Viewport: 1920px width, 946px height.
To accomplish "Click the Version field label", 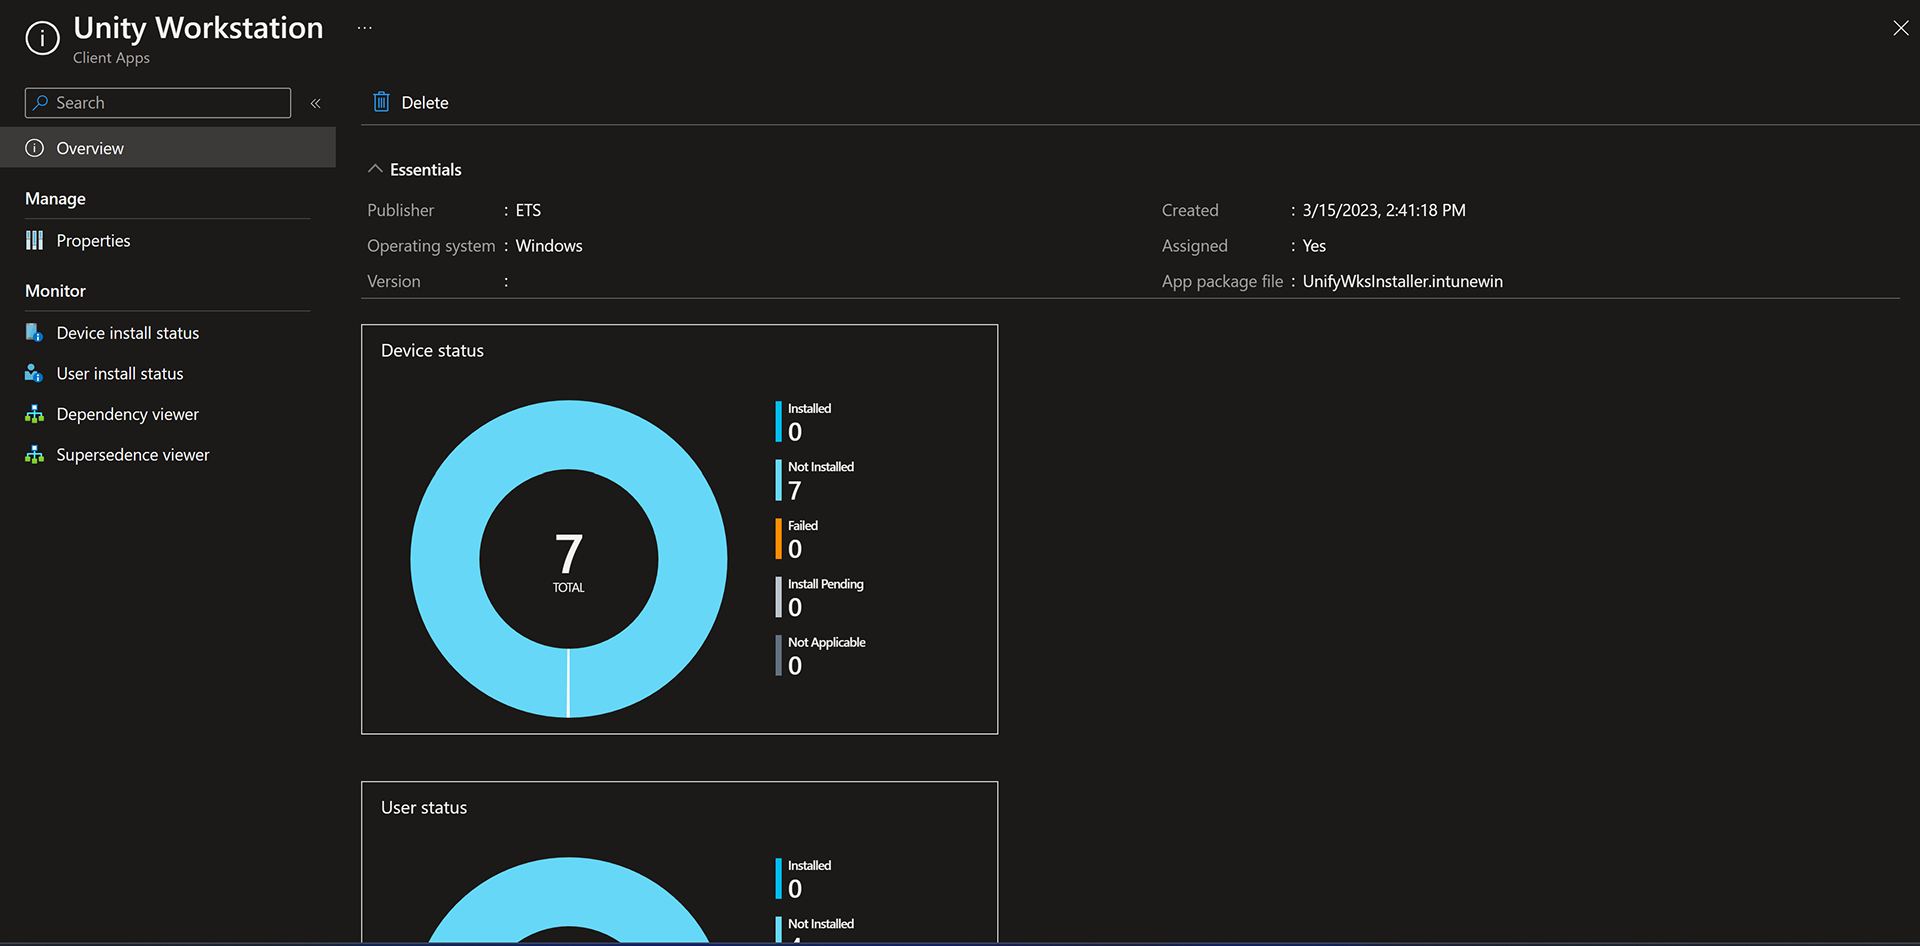I will click(394, 281).
